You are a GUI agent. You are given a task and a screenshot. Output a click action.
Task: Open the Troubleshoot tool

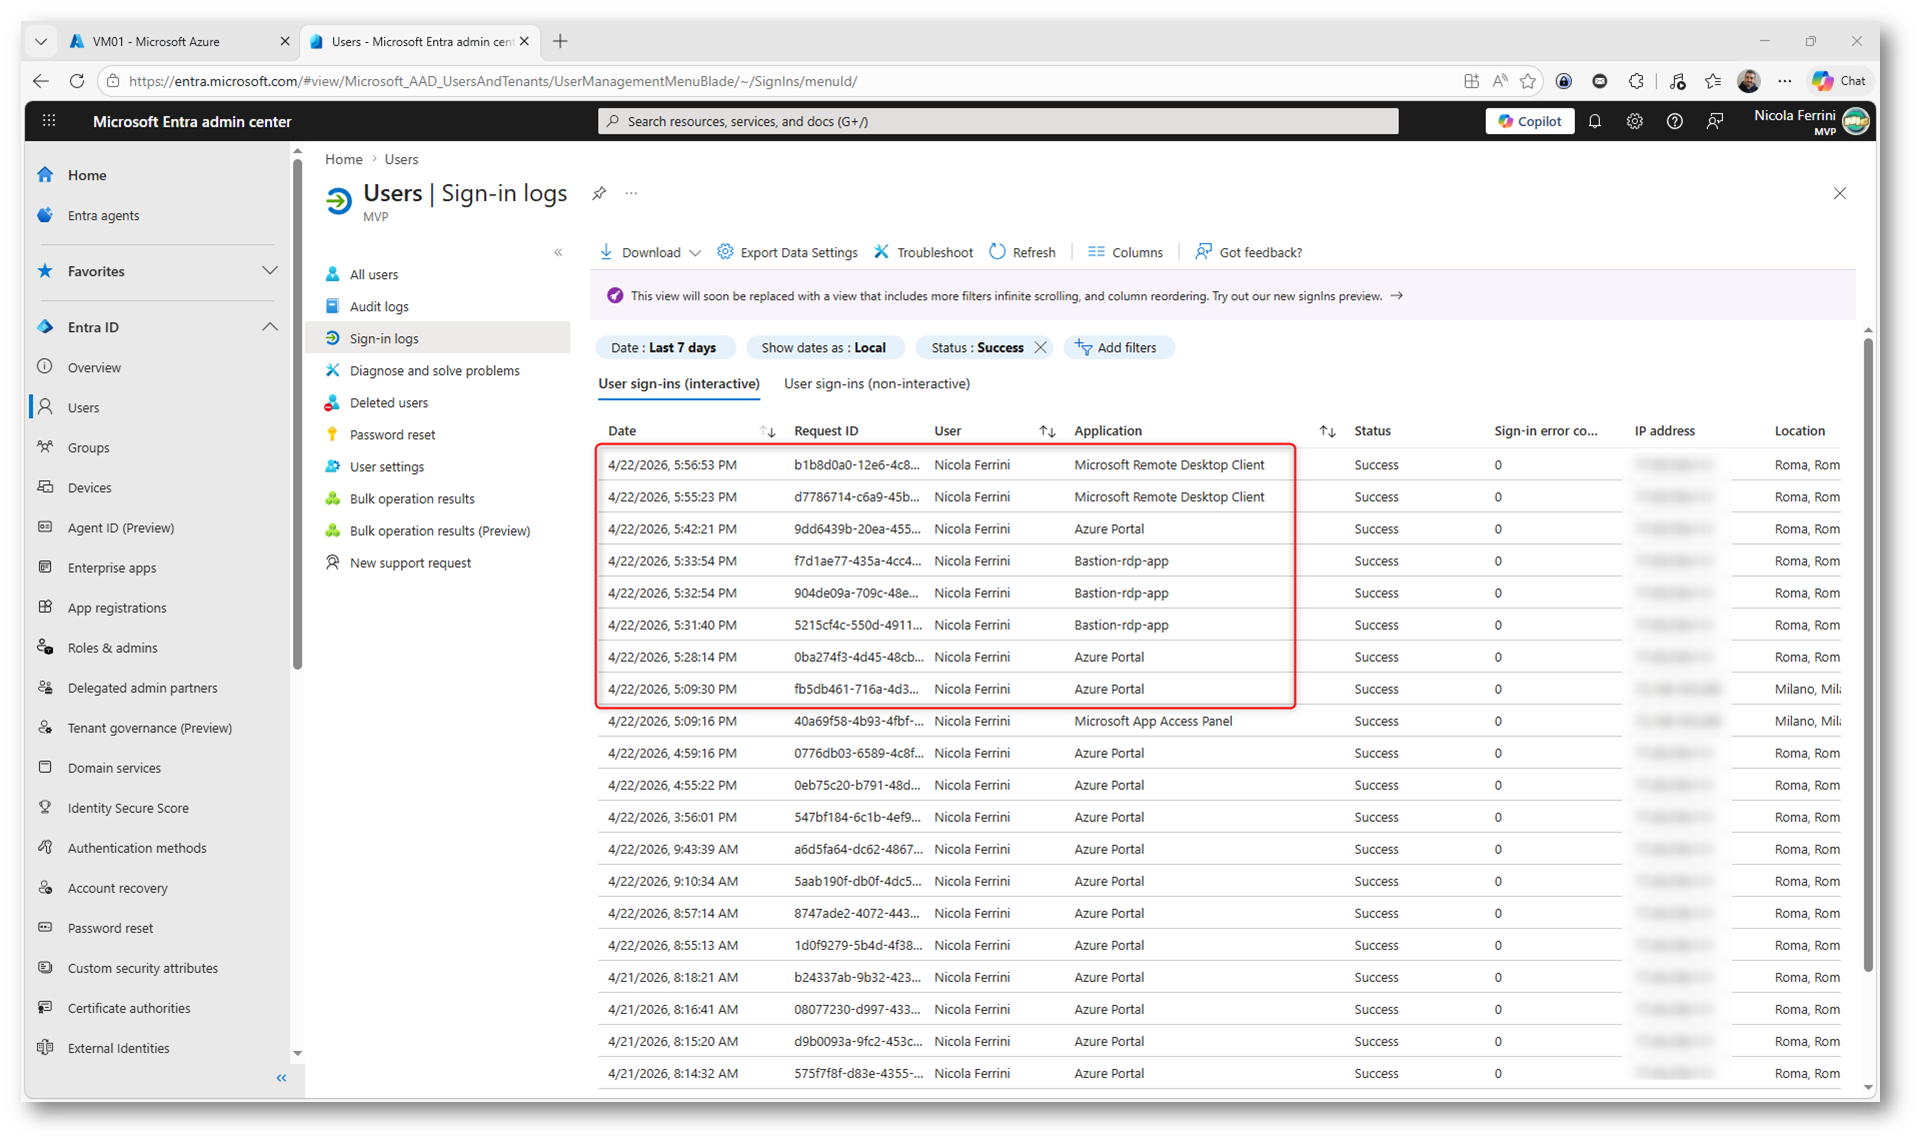pos(923,252)
